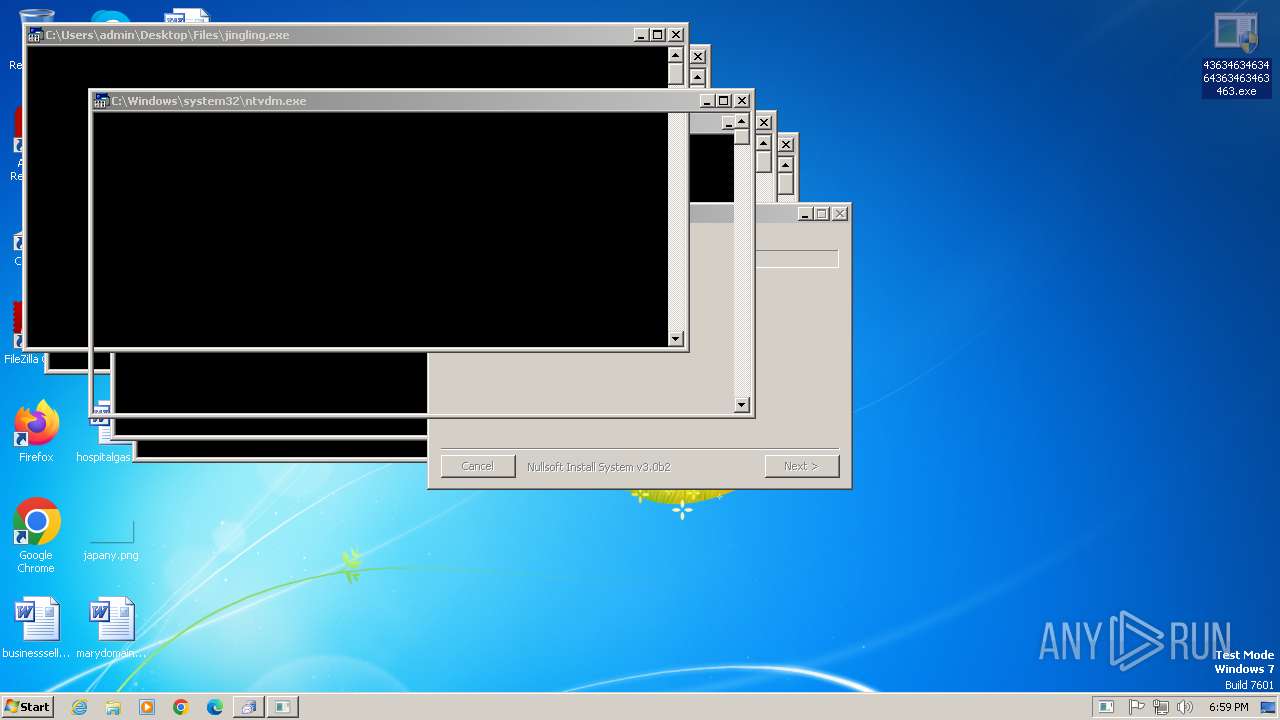1280x720 pixels.
Task: Open the 6:59 PM clock in the tray
Action: (1229, 707)
